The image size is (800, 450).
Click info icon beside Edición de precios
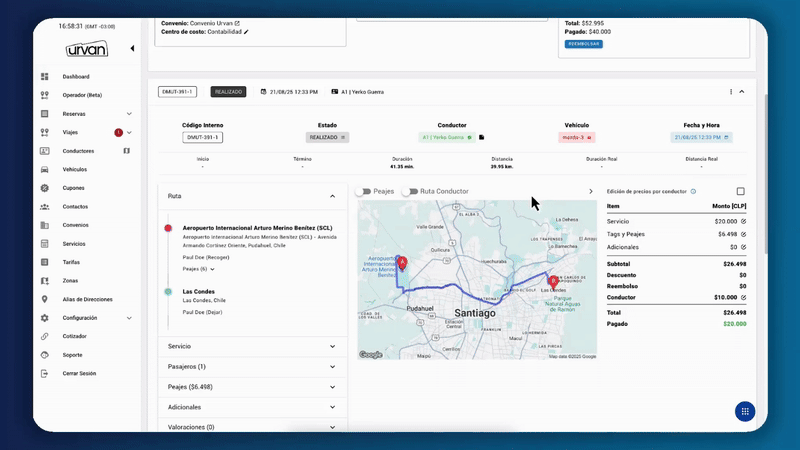tap(694, 191)
